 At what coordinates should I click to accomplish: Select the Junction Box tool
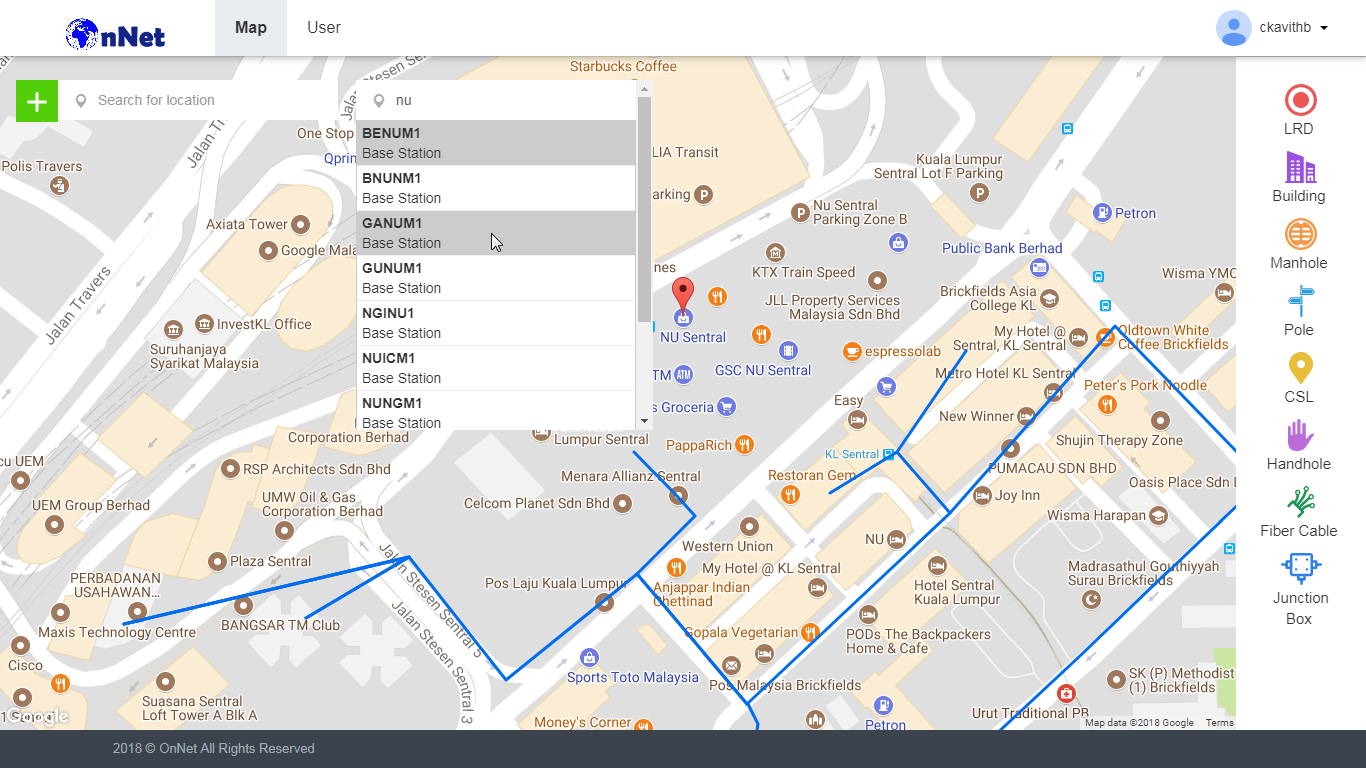(x=1300, y=569)
